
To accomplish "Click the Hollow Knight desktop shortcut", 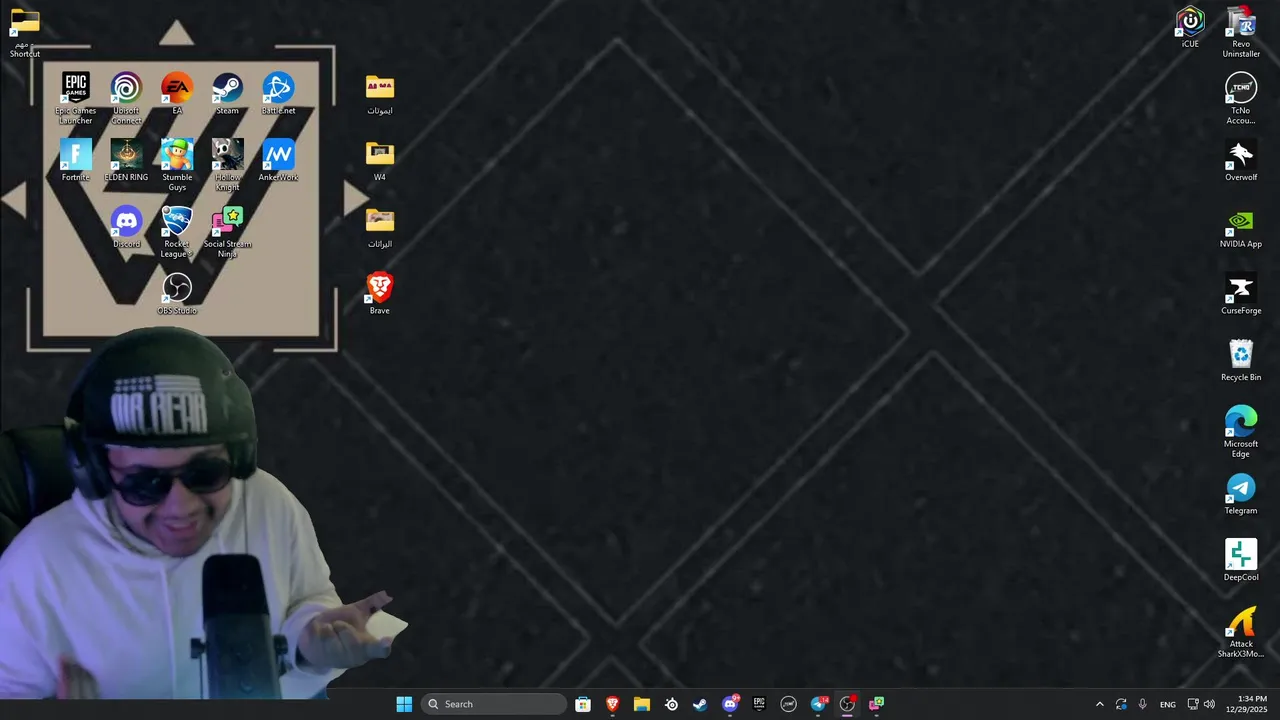I will click(x=227, y=165).
